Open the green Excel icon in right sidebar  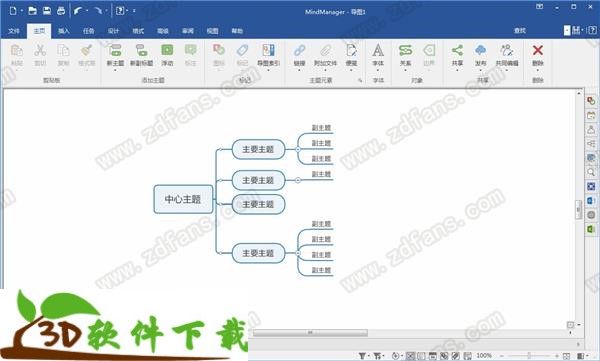tap(591, 229)
